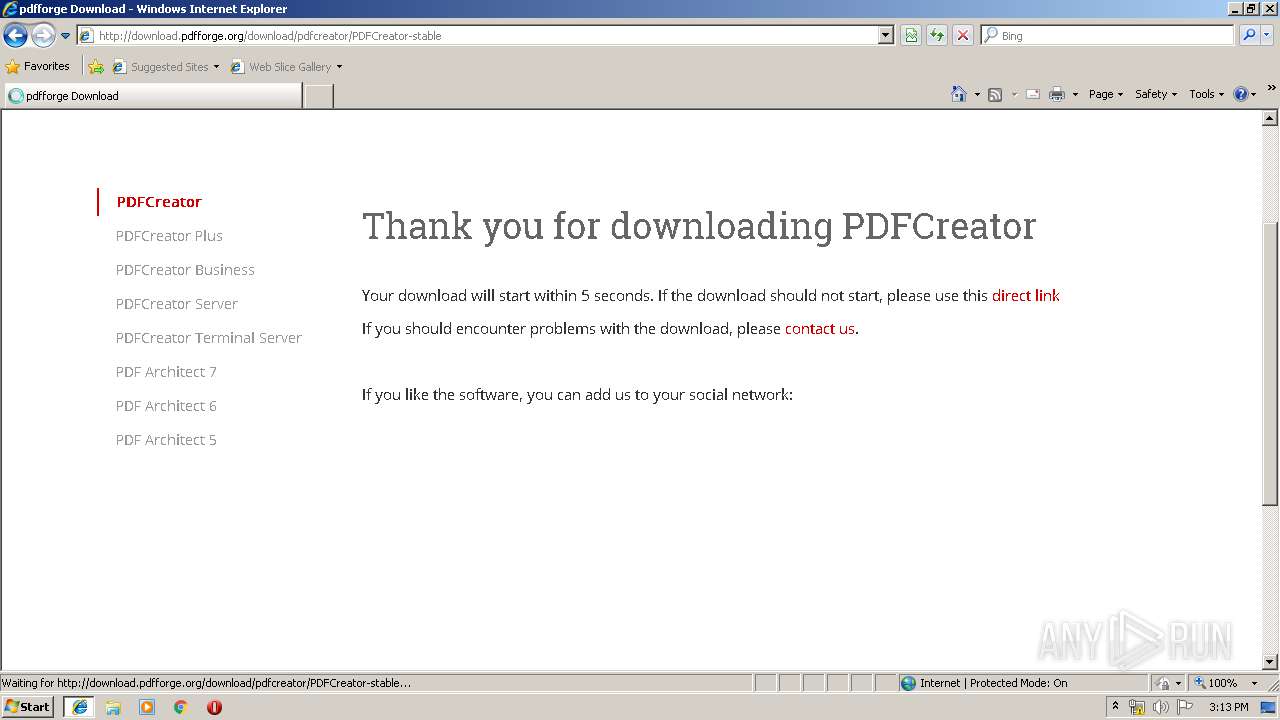Viewport: 1280px width, 720px height.
Task: Open the PDF Architect 5 link
Action: [x=166, y=440]
